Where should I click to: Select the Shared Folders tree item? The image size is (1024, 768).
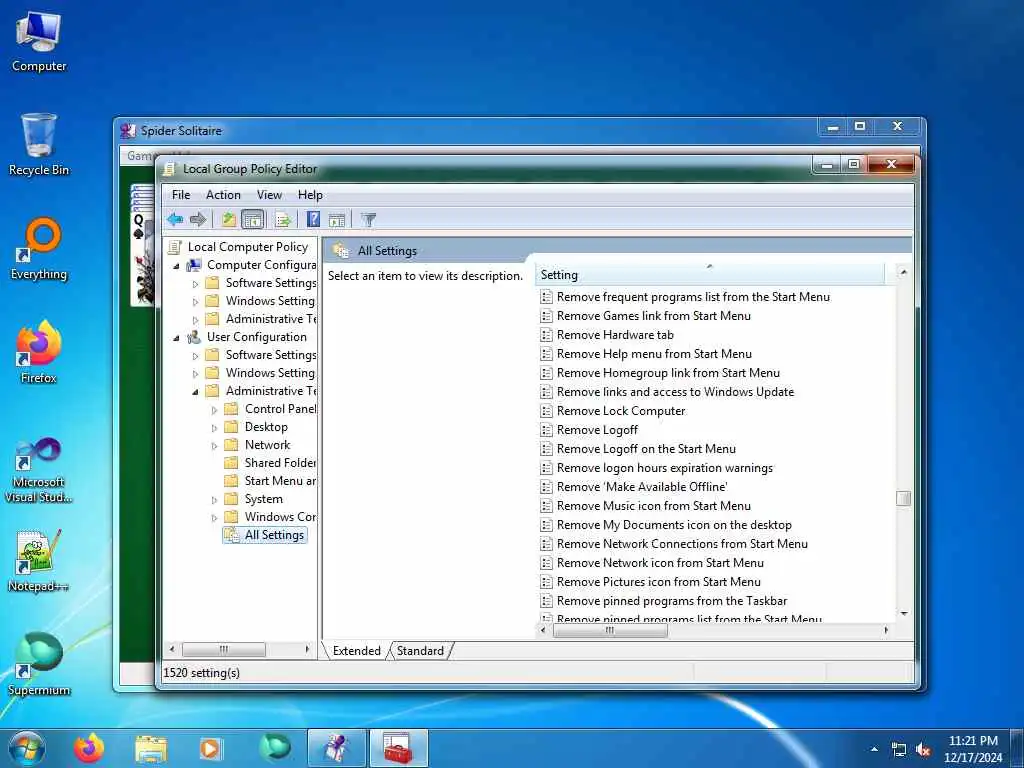tap(280, 462)
